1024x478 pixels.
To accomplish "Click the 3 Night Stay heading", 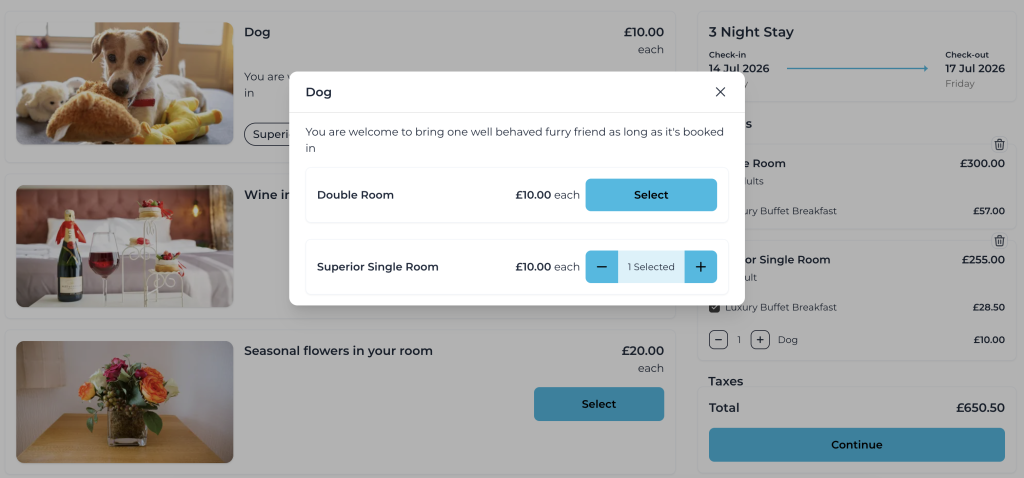I will (750, 32).
